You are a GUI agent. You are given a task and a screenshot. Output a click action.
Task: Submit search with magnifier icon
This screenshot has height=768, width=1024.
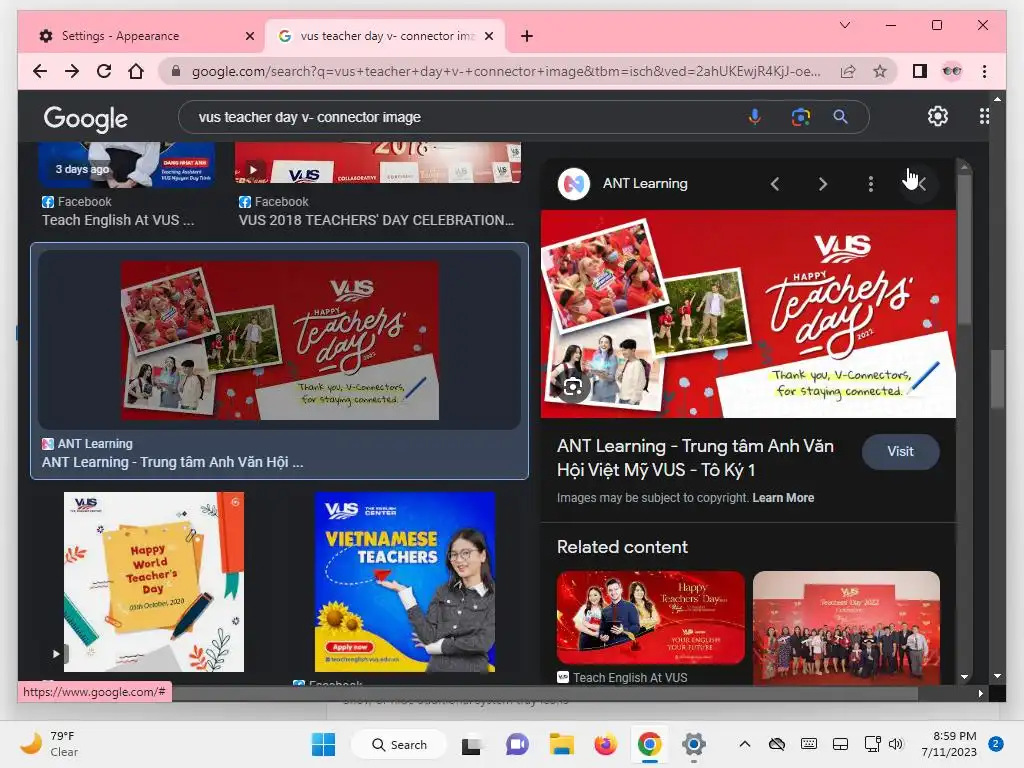tap(840, 117)
